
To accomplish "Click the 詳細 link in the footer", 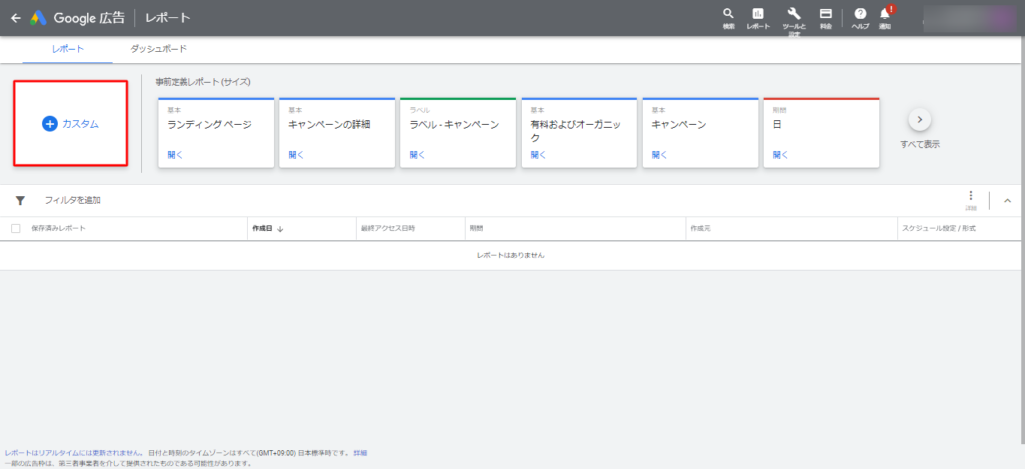I will [x=359, y=453].
